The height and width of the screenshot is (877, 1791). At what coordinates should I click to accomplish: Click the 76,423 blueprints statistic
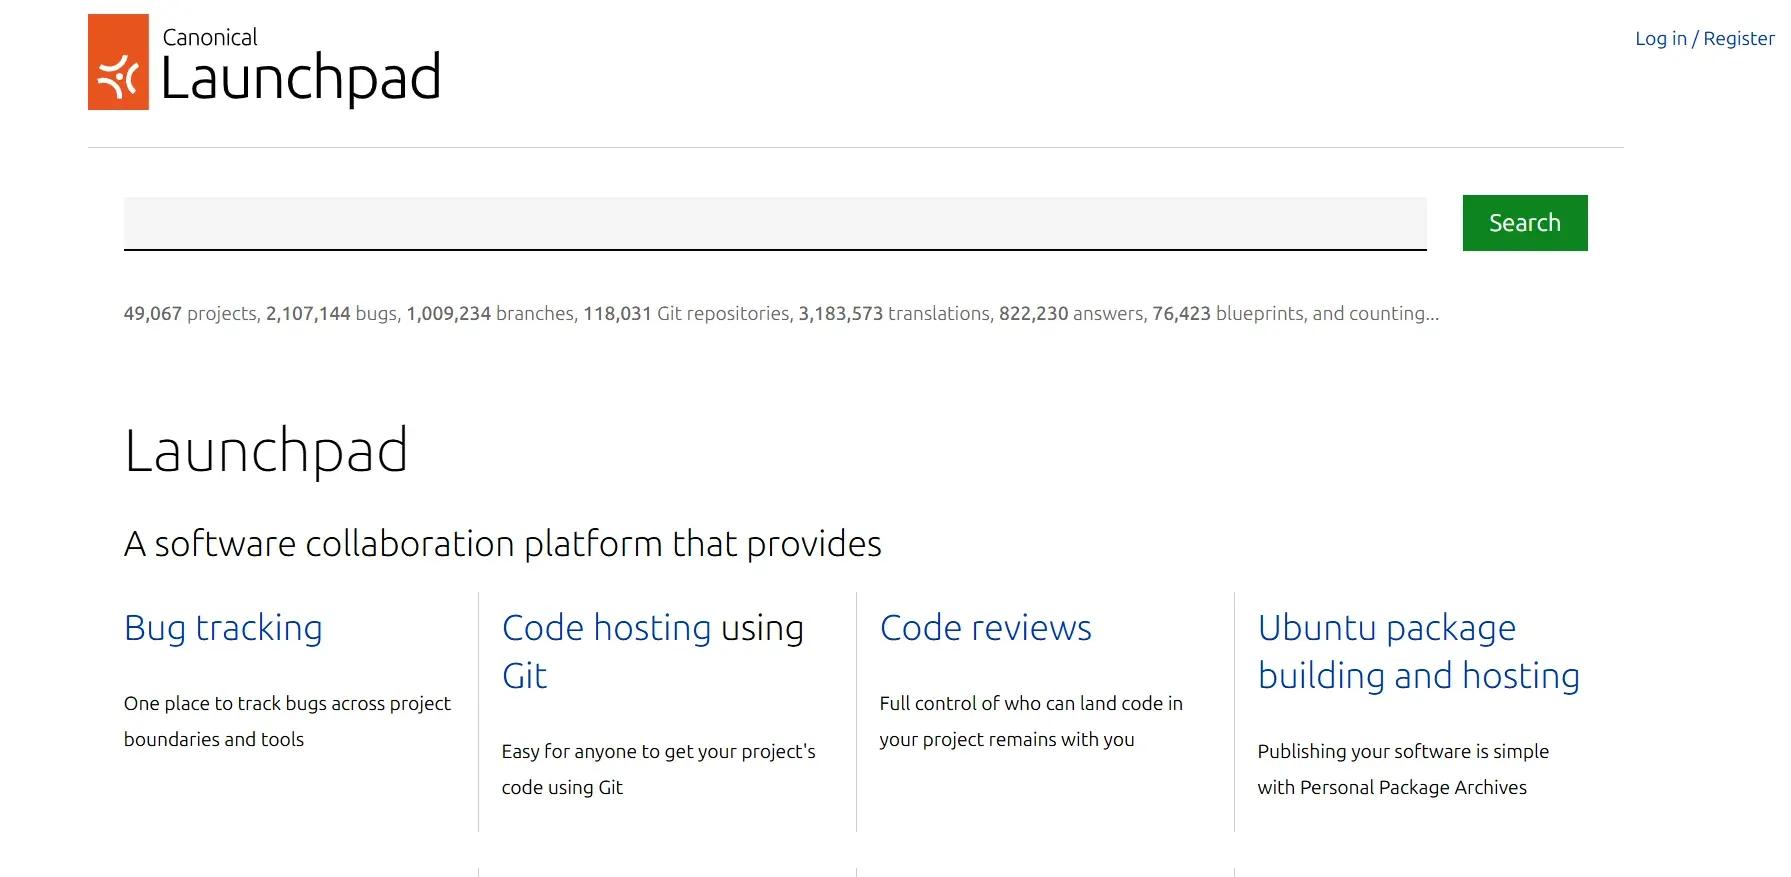1227,313
